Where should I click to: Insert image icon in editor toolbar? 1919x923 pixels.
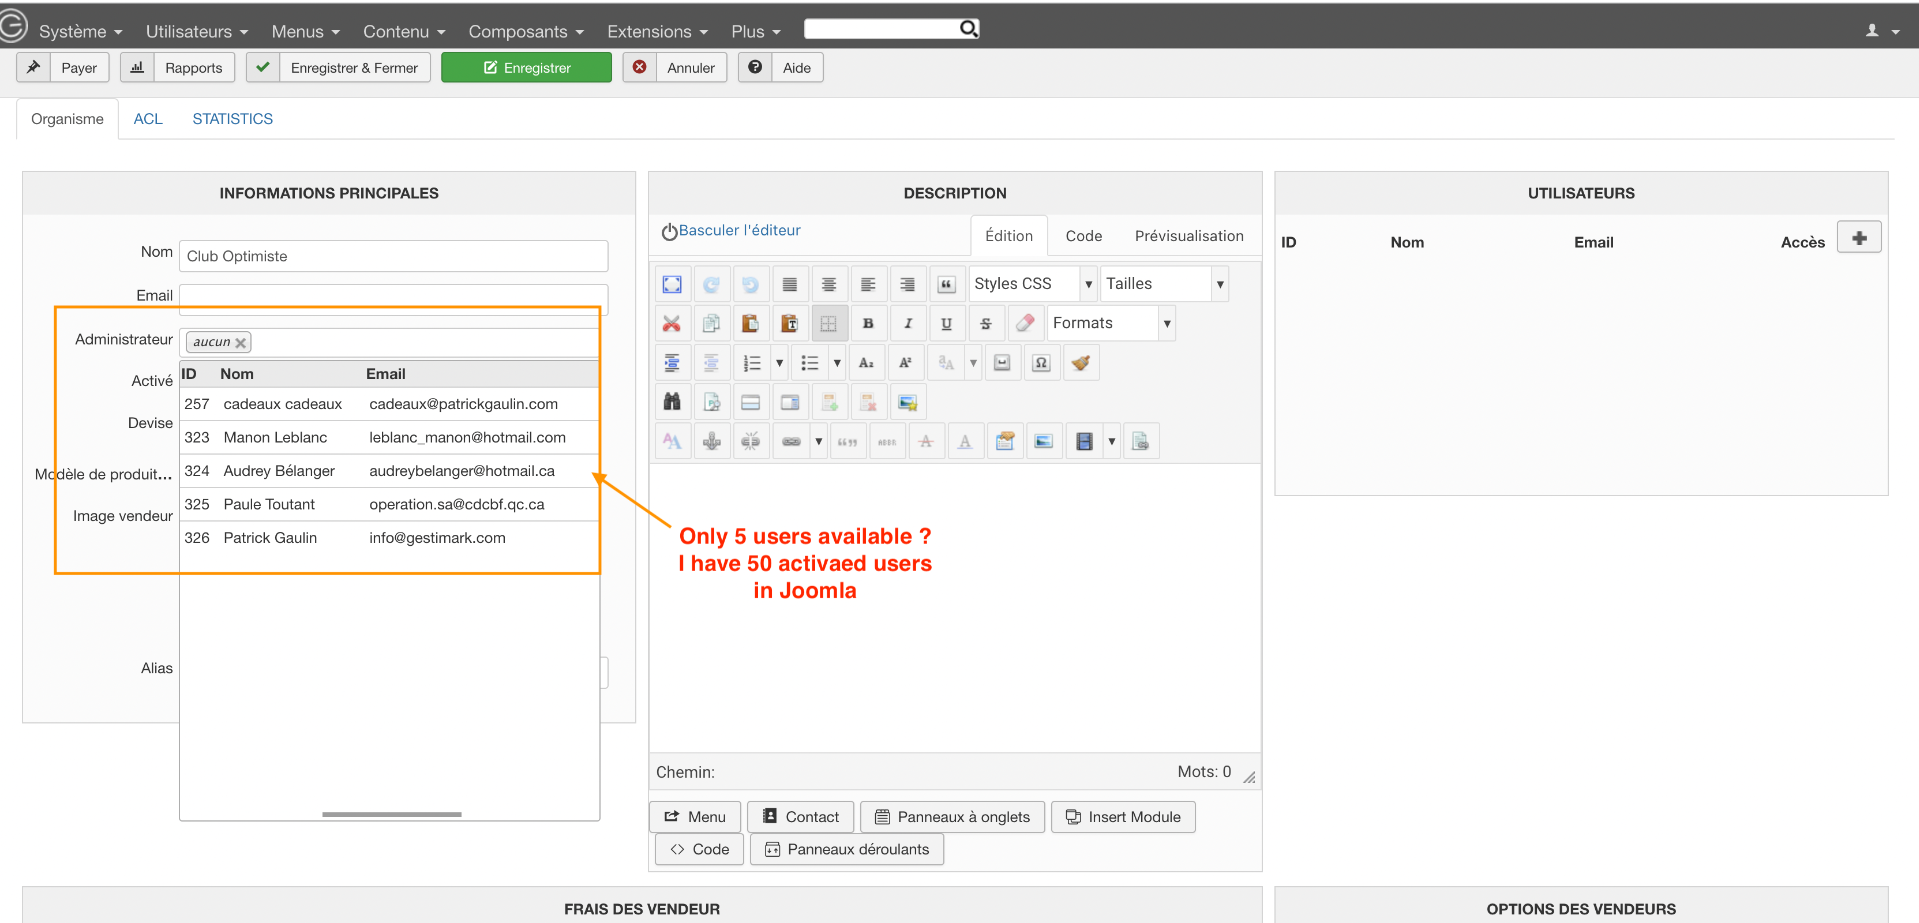pyautogui.click(x=1044, y=441)
